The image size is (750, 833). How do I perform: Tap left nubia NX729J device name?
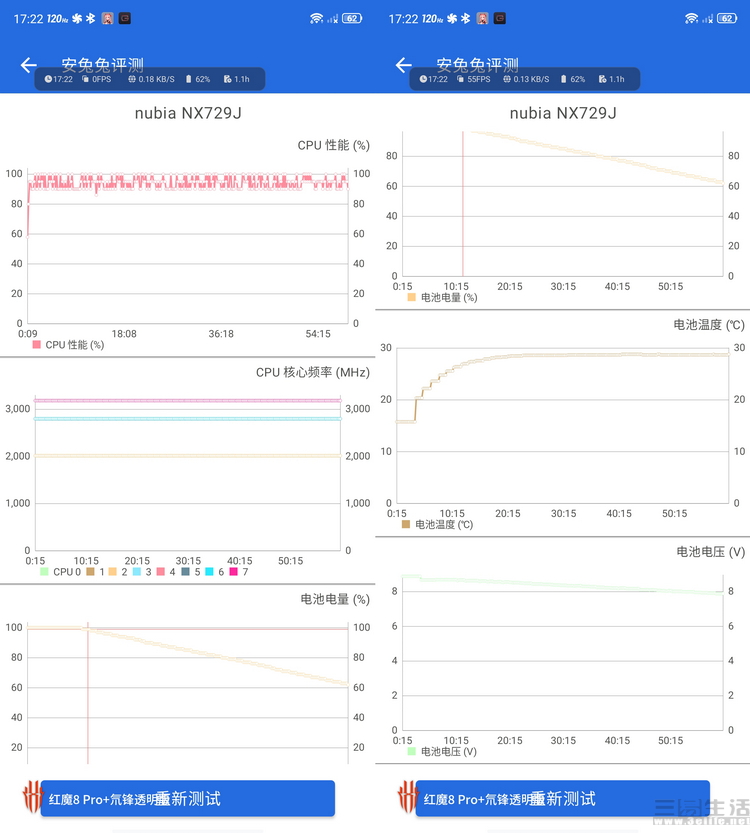point(188,113)
